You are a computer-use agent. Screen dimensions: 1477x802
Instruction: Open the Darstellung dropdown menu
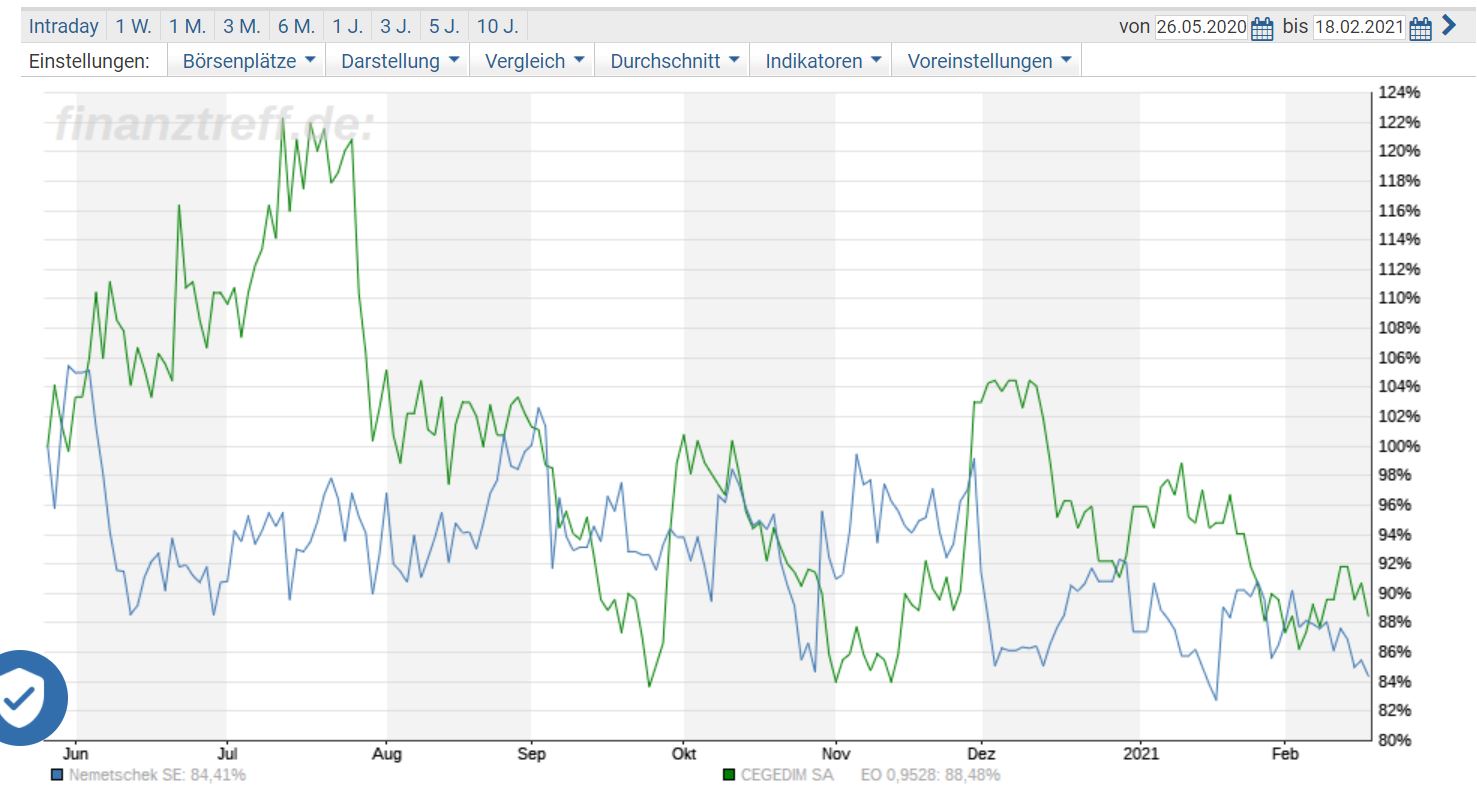pyautogui.click(x=400, y=61)
